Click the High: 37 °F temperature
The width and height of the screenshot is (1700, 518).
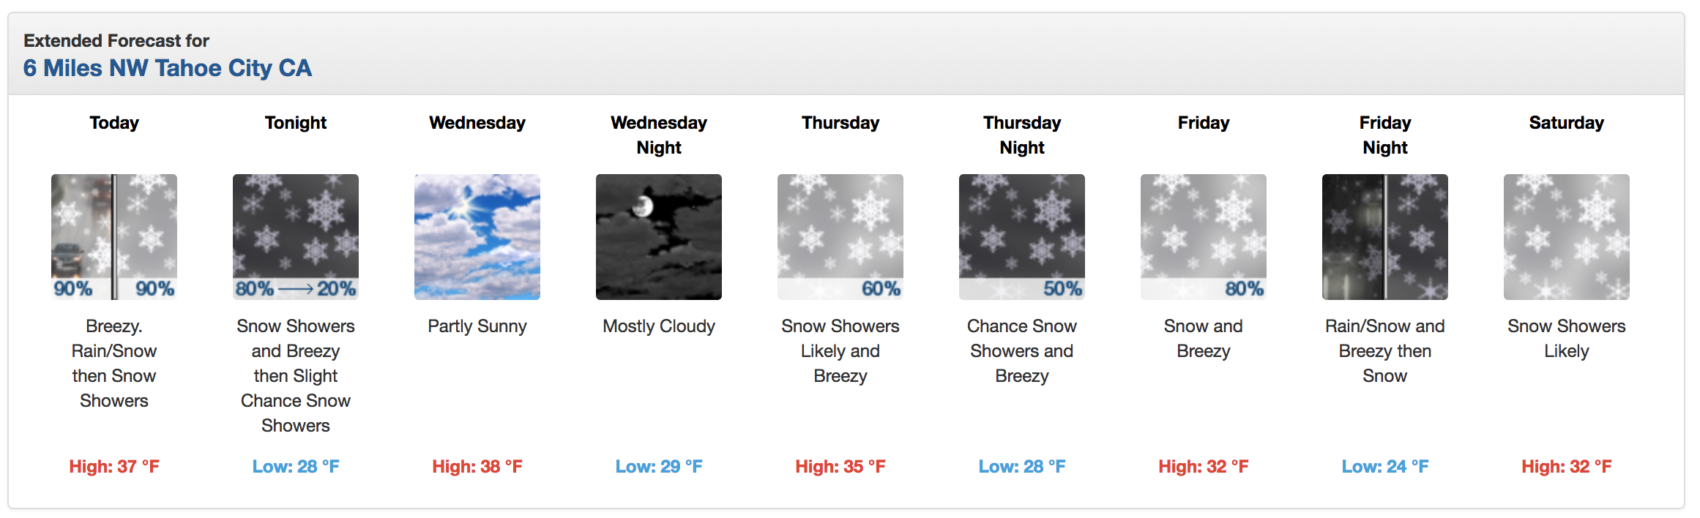tap(114, 467)
